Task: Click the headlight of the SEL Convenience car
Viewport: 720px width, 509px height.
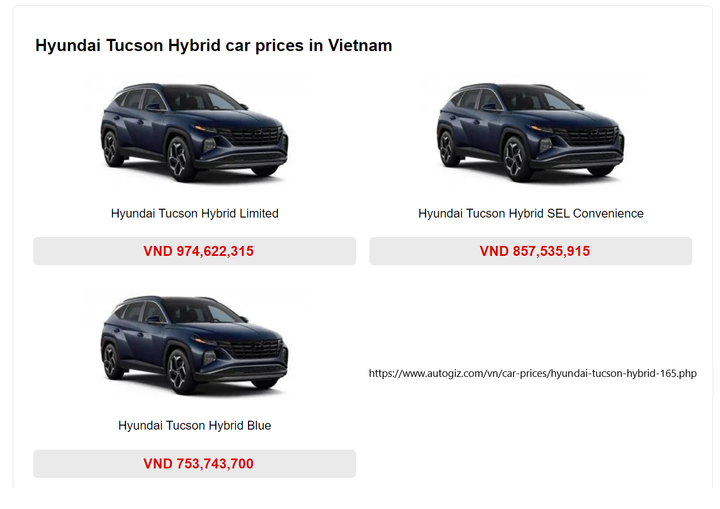Action: pyautogui.click(x=543, y=128)
